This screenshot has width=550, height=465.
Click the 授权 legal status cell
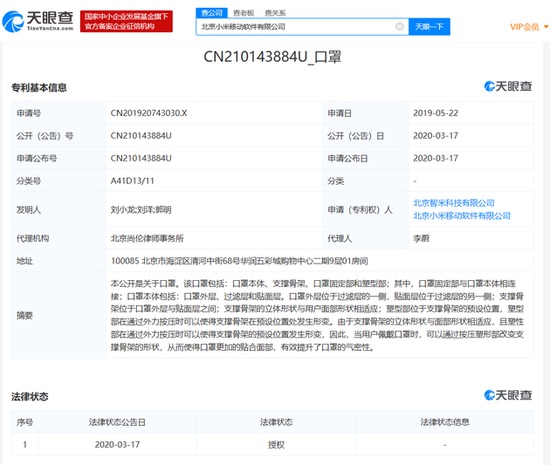[276, 445]
